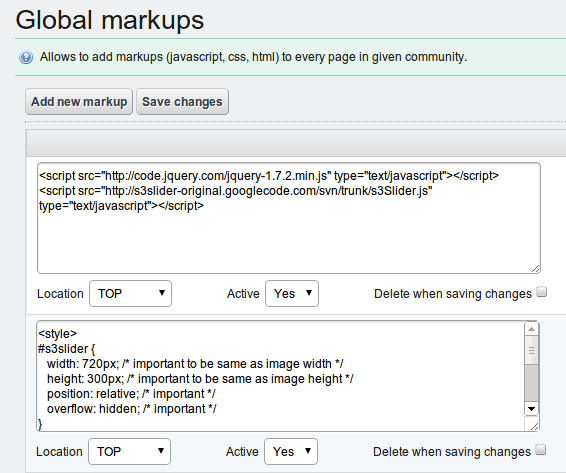The height and width of the screenshot is (473, 566).
Task: Click the scrollbar thumb in the style textarea
Action: [531, 350]
